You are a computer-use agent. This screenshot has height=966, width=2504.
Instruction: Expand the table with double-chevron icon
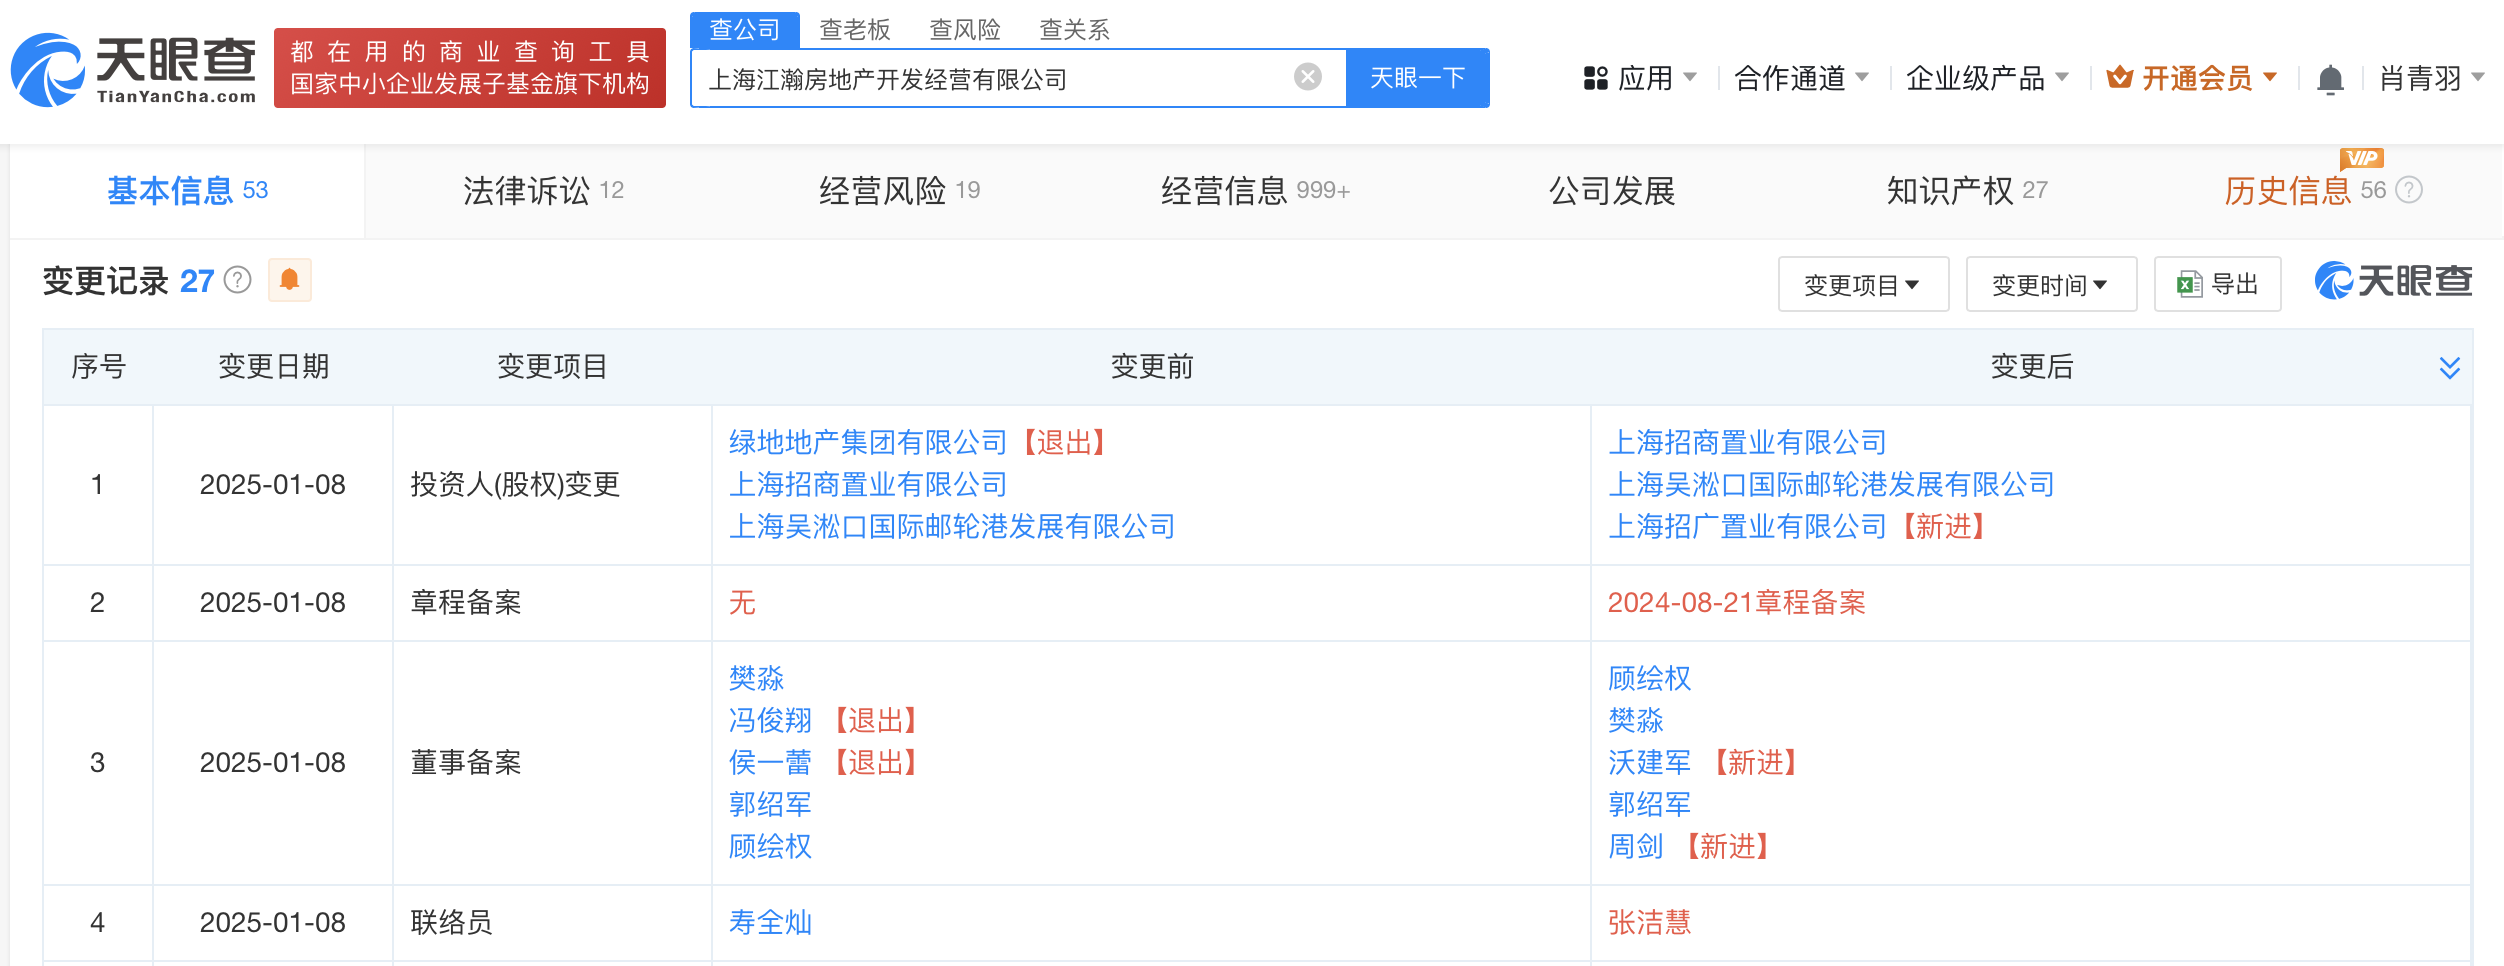[x=2449, y=367]
